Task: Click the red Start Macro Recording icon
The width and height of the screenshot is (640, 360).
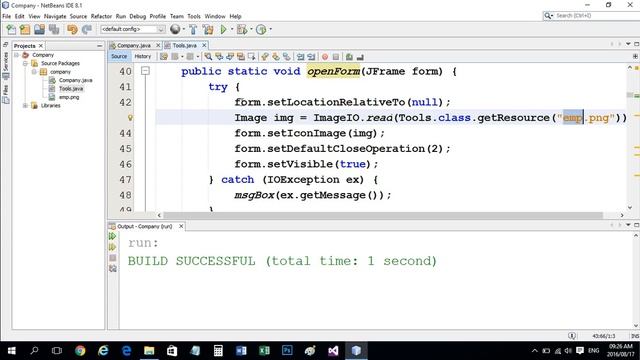Action: click(325, 57)
